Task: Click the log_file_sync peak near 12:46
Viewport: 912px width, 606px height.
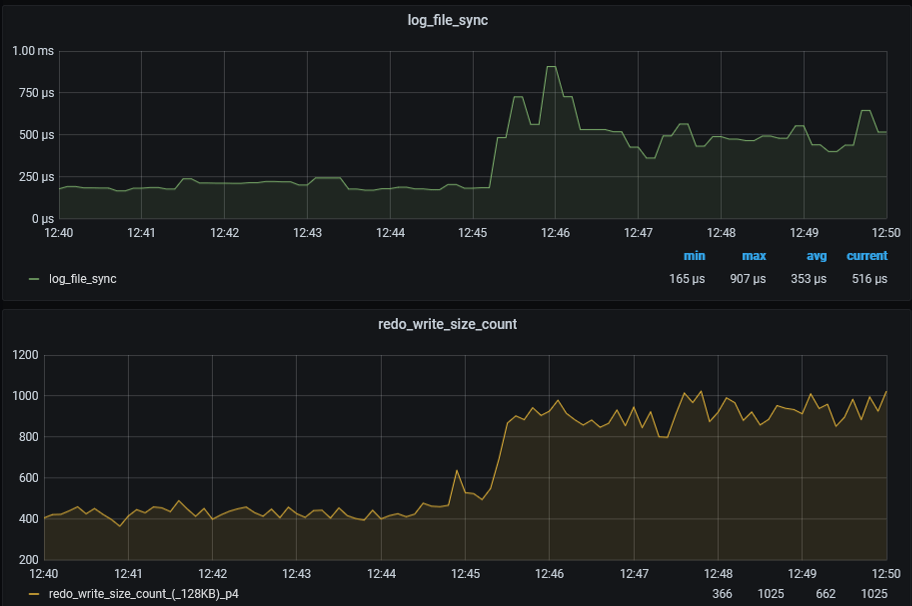Action: (551, 67)
